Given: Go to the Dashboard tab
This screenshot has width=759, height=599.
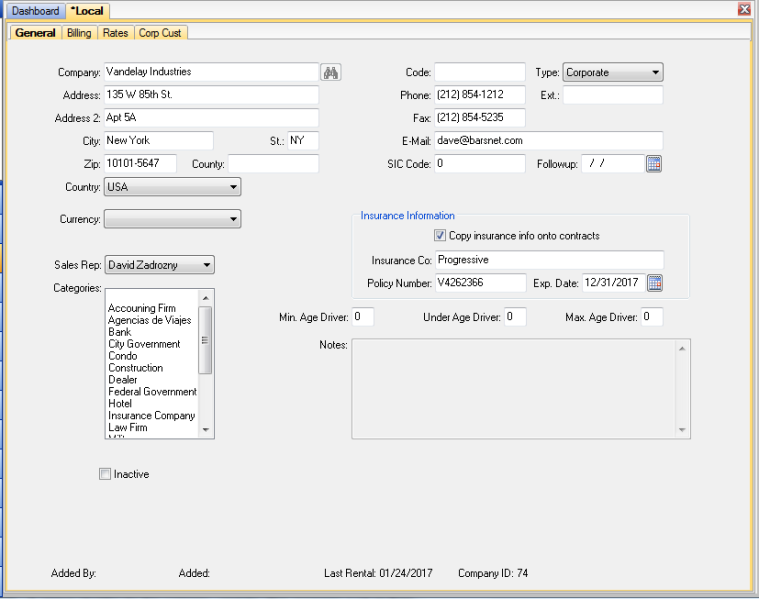Looking at the screenshot, I should coord(35,11).
